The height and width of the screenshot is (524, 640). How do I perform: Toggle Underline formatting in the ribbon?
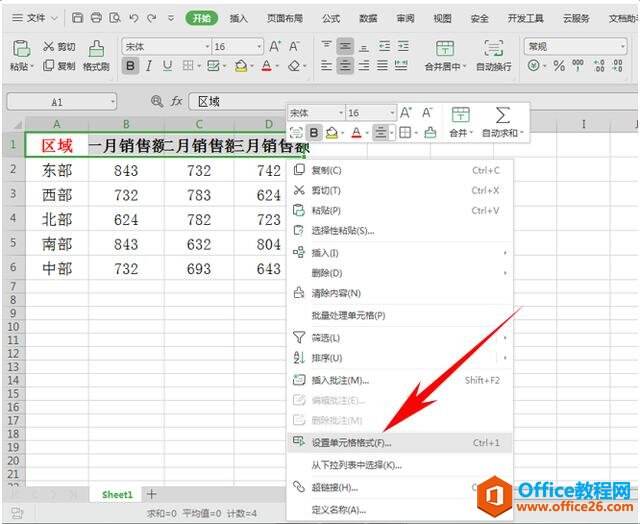click(x=167, y=66)
